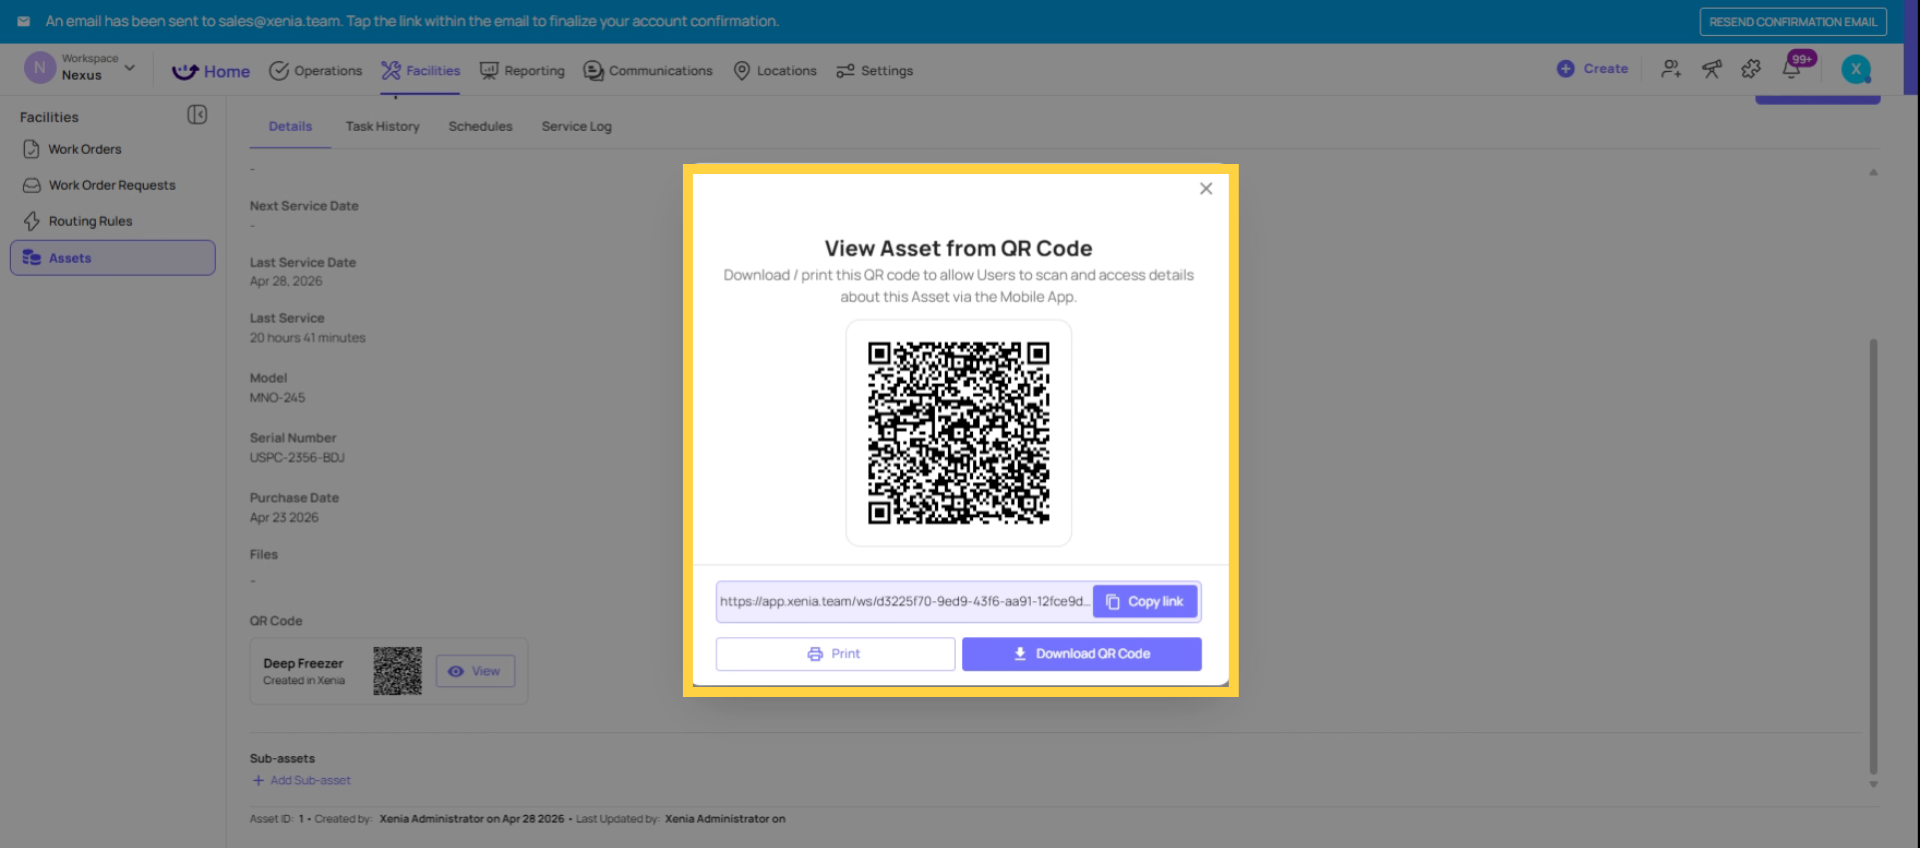Click View button on Deep Freezer QR
The image size is (1920, 848).
[475, 671]
